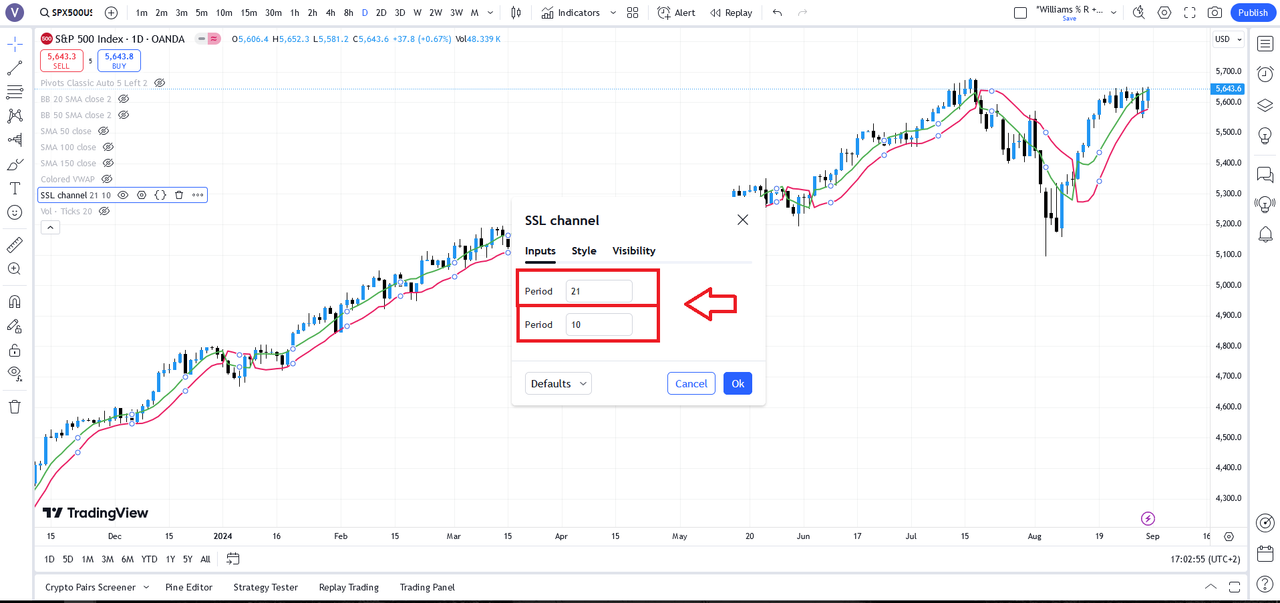This screenshot has height=603, width=1280.
Task: Click the second Period field showing 10
Action: [599, 324]
